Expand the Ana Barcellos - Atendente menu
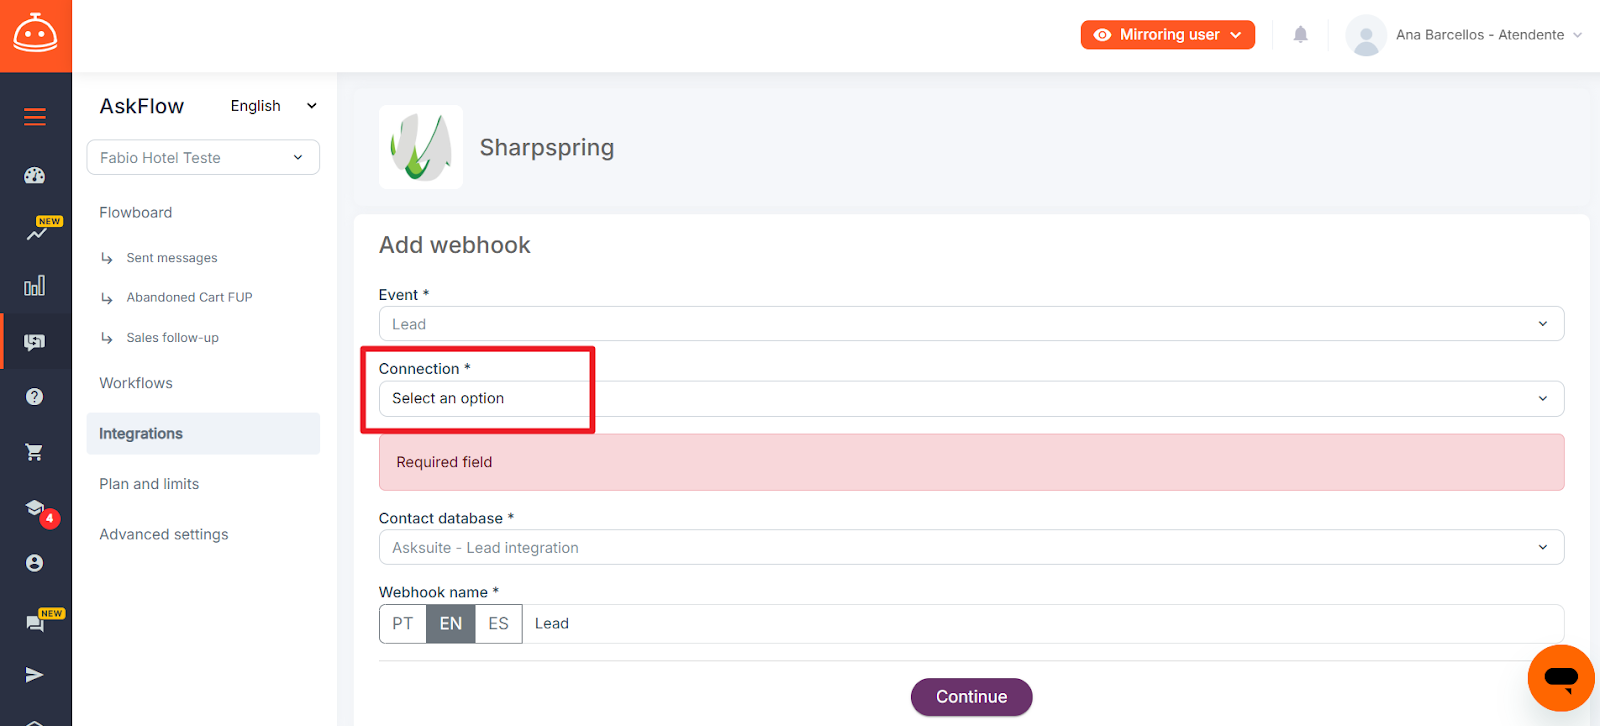Screen dimensions: 1600x726 click(1489, 35)
